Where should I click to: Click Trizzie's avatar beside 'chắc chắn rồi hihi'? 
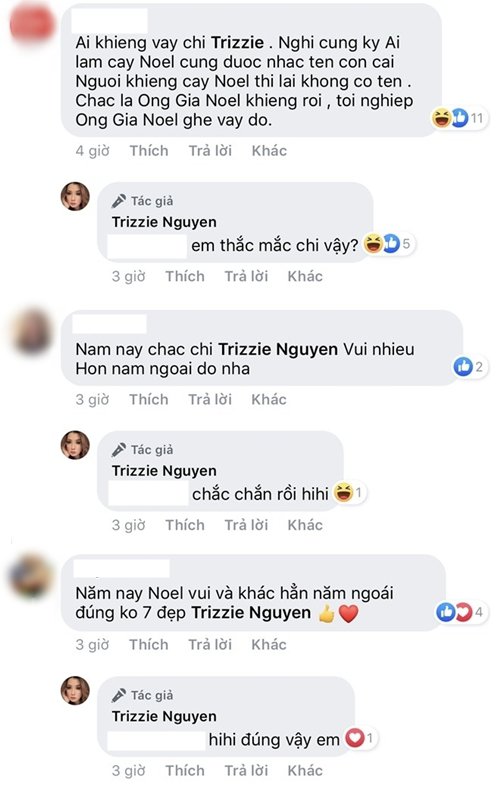pyautogui.click(x=75, y=445)
